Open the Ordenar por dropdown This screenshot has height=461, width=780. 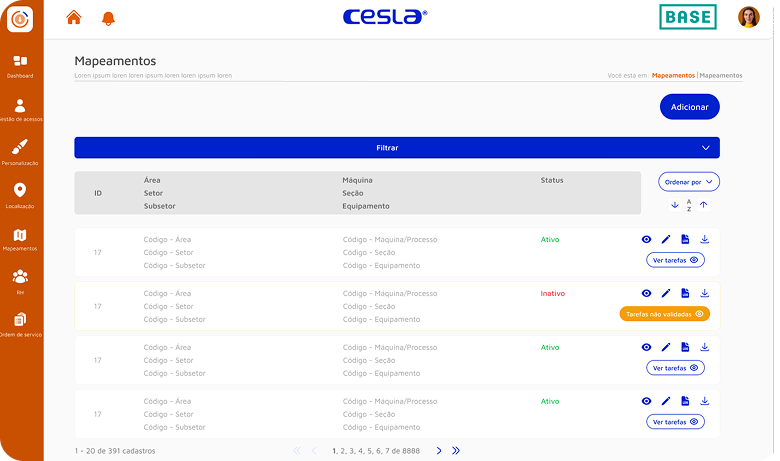688,182
